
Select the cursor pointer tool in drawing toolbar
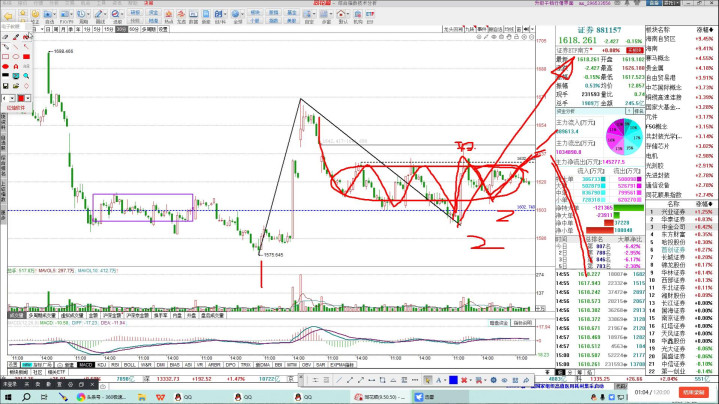point(427,380)
